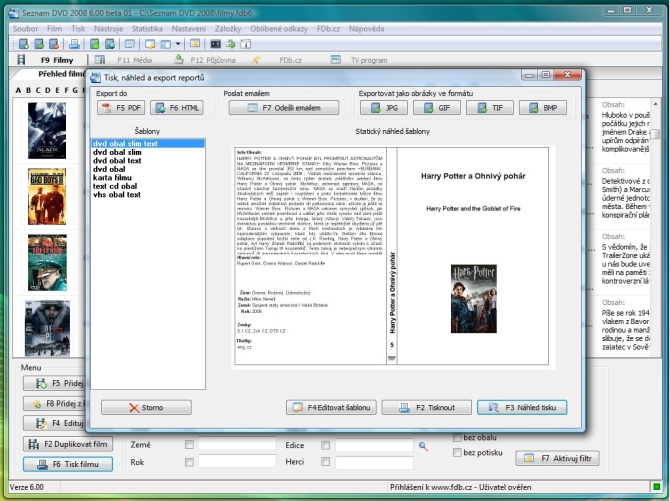Viewport: 670px width, 501px height.
Task: Select 'dvd obal slim text' template
Action: click(x=126, y=144)
